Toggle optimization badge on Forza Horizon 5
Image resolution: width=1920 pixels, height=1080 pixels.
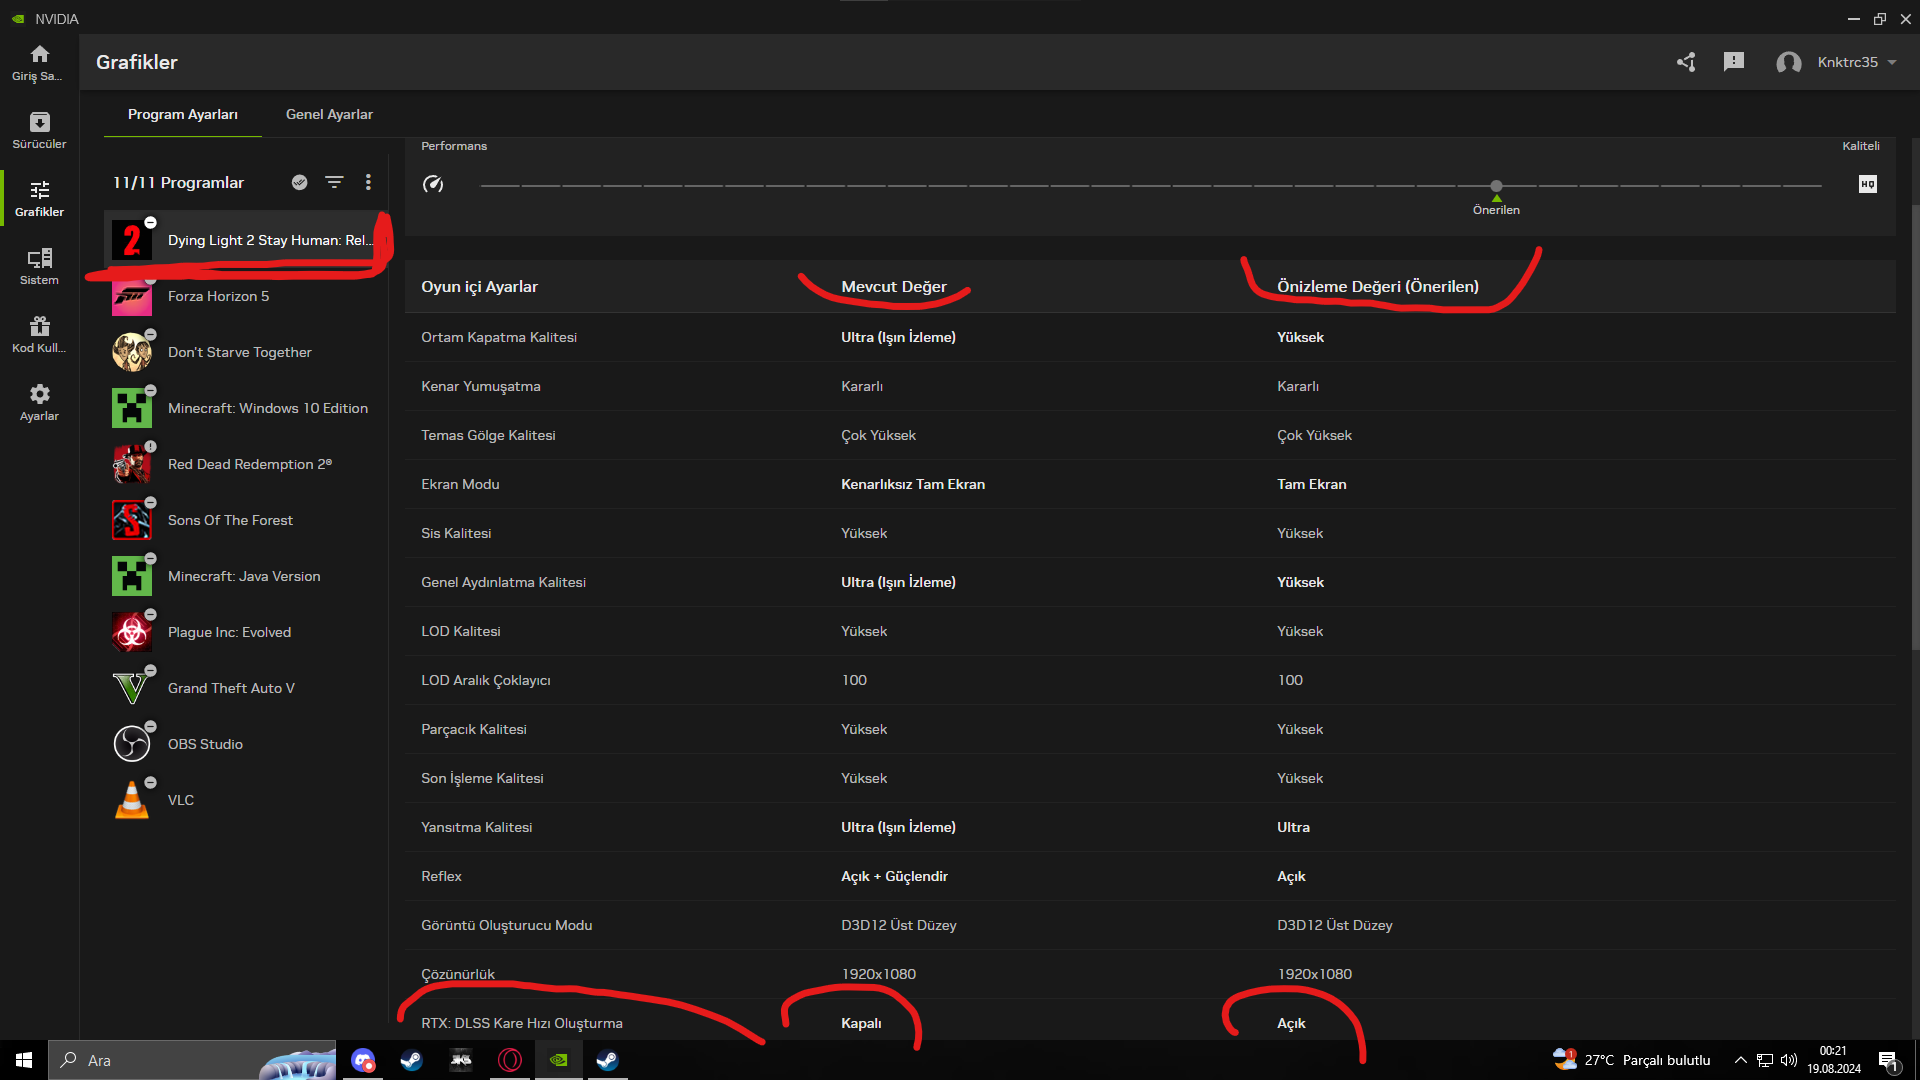(150, 279)
